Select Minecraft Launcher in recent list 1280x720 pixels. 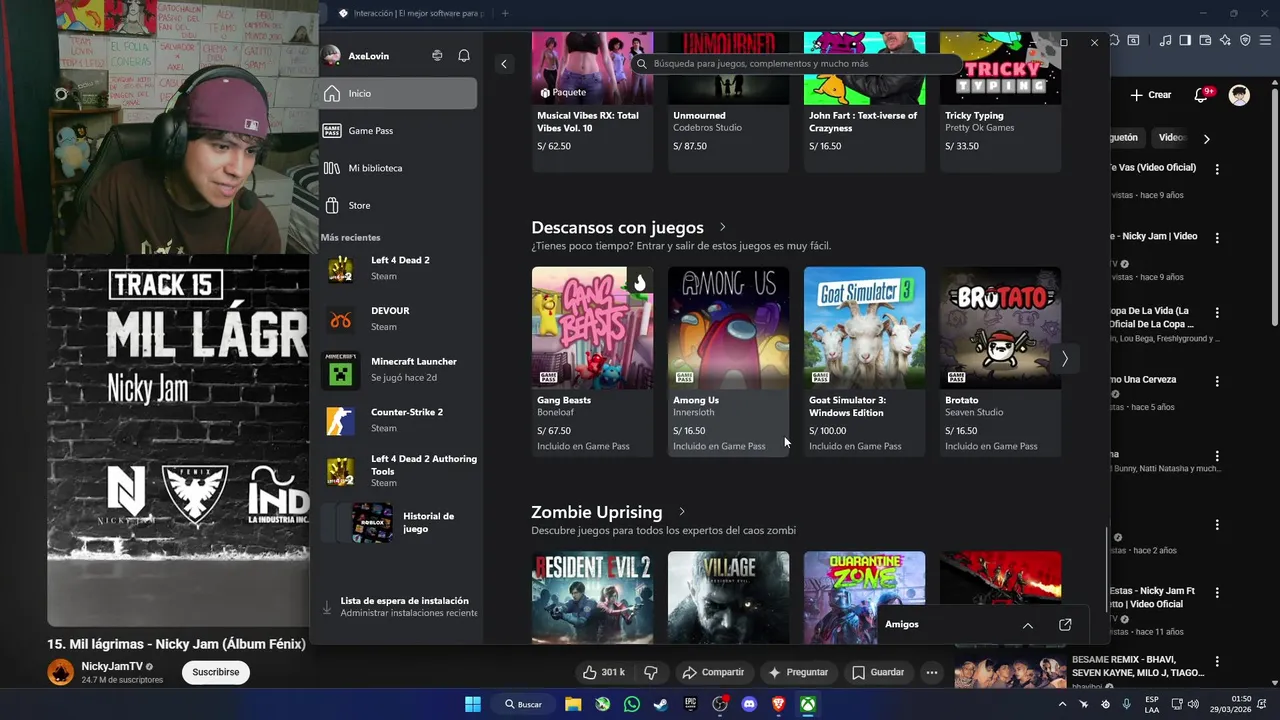(x=398, y=369)
